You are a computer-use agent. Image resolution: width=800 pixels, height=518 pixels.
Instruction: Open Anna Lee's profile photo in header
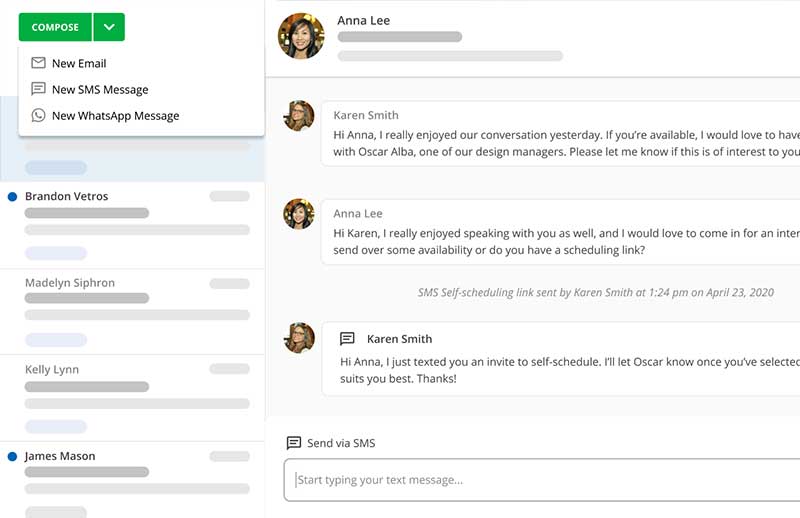301,37
